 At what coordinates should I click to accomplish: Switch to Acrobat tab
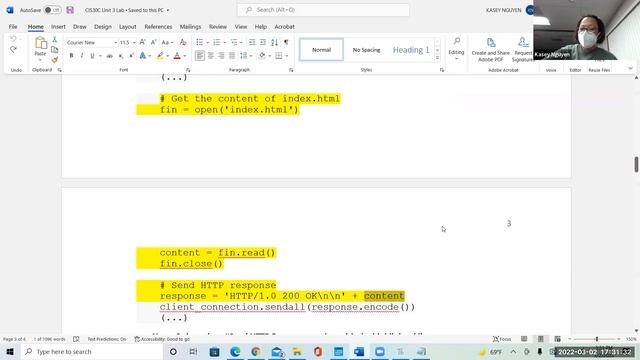click(x=284, y=27)
